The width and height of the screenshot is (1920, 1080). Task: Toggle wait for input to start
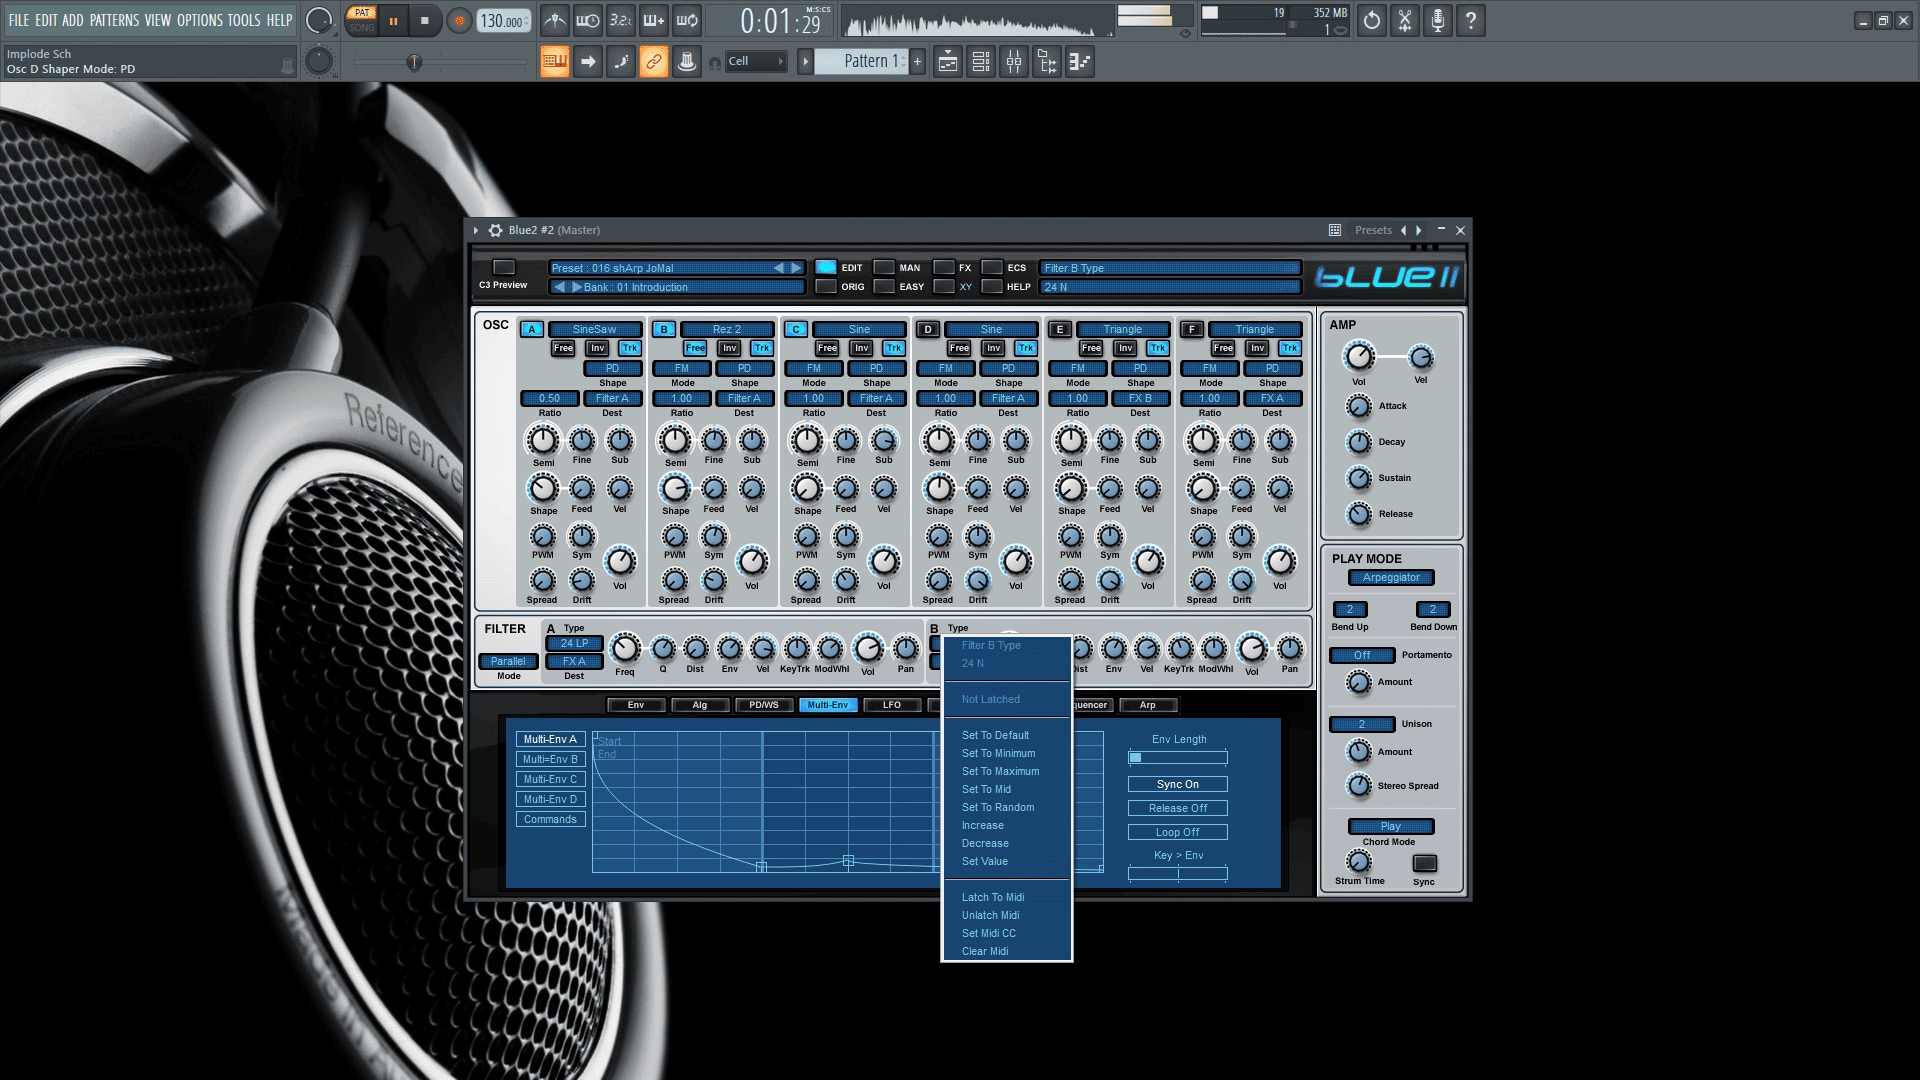coord(588,21)
